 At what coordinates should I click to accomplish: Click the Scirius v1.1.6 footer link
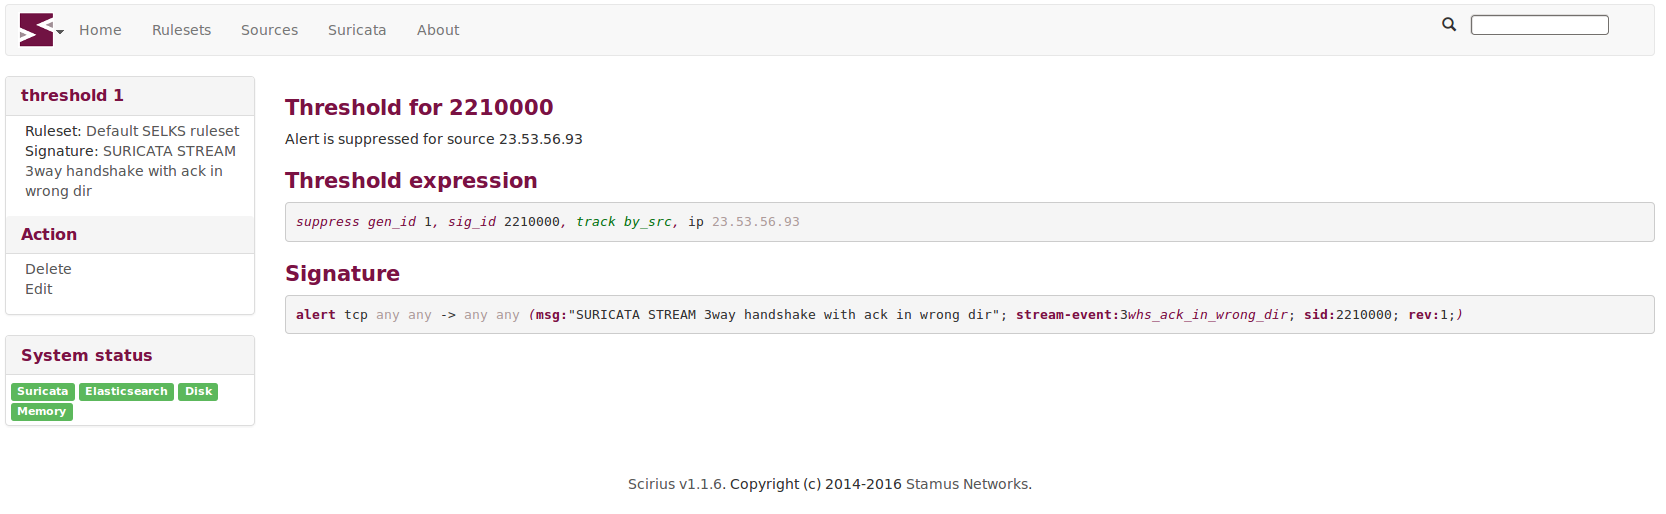pos(675,484)
